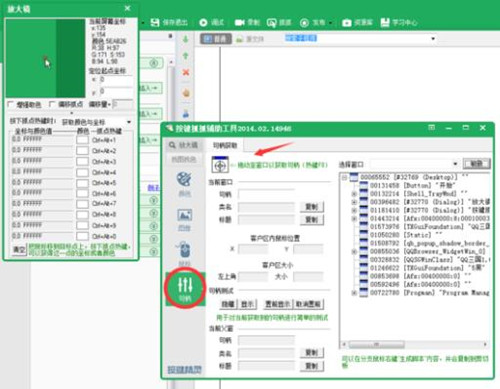The image size is (500, 389).
Task: Click Copy beside the current window title
Action: (x=312, y=220)
